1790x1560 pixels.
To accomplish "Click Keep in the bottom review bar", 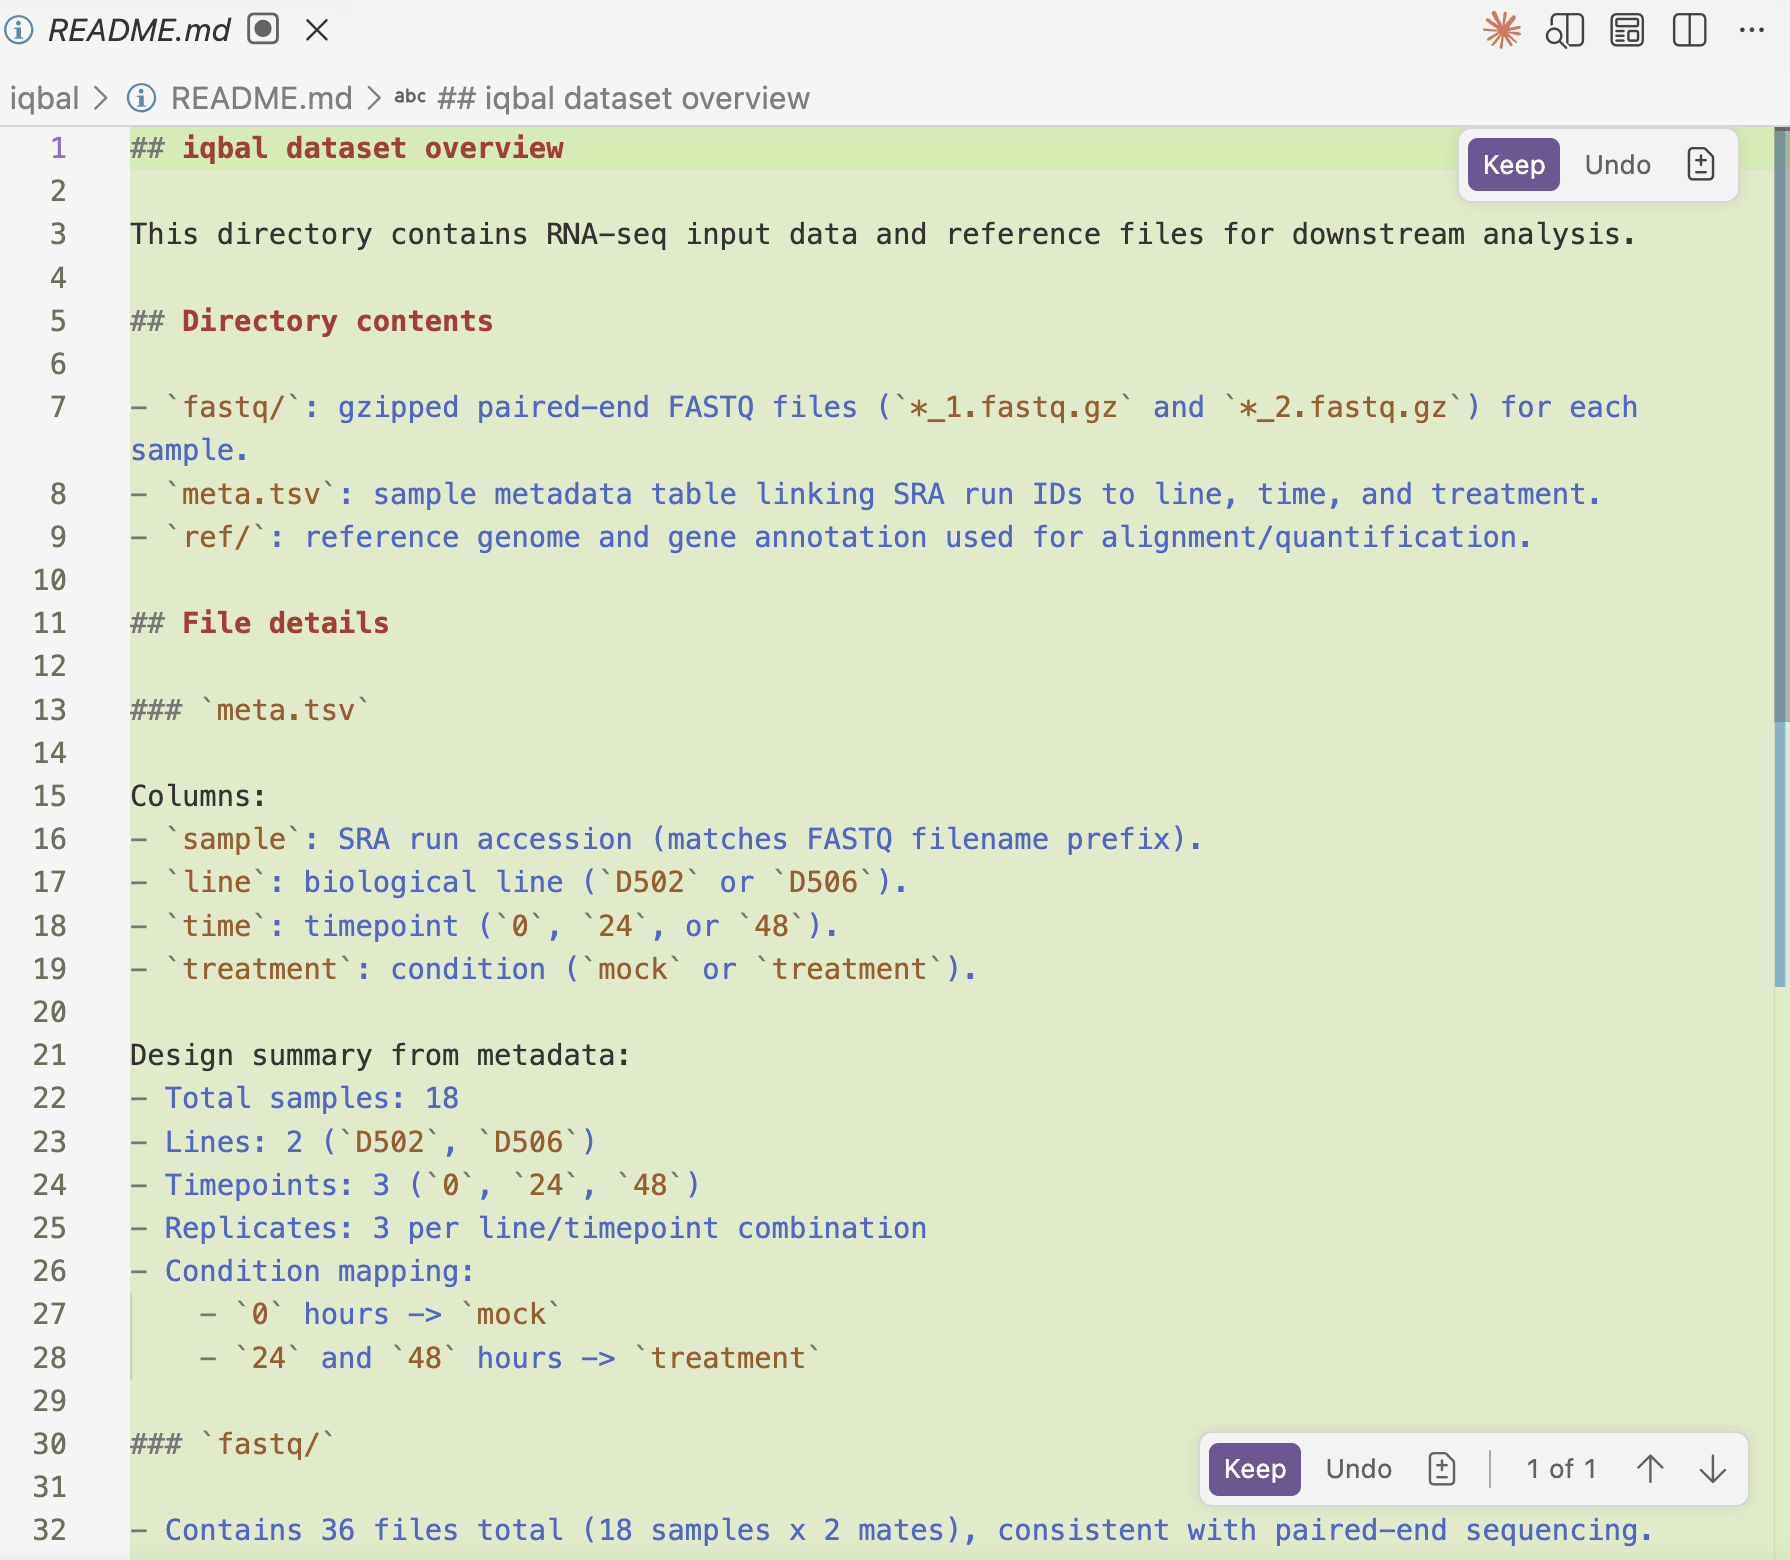I will pos(1254,1469).
